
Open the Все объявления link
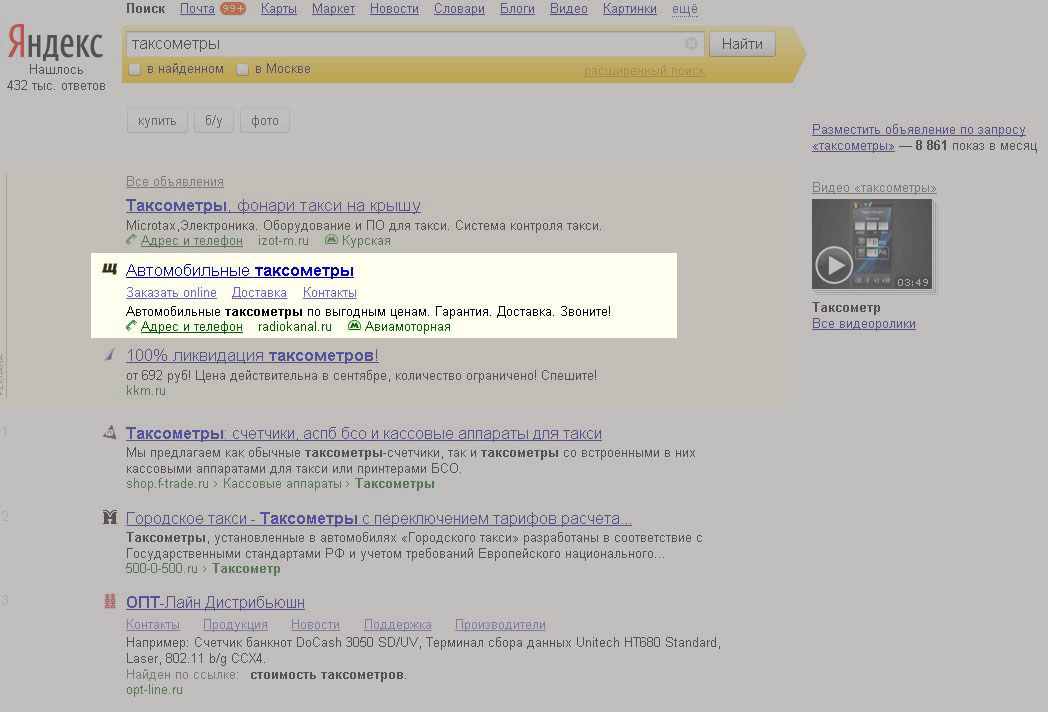[174, 181]
